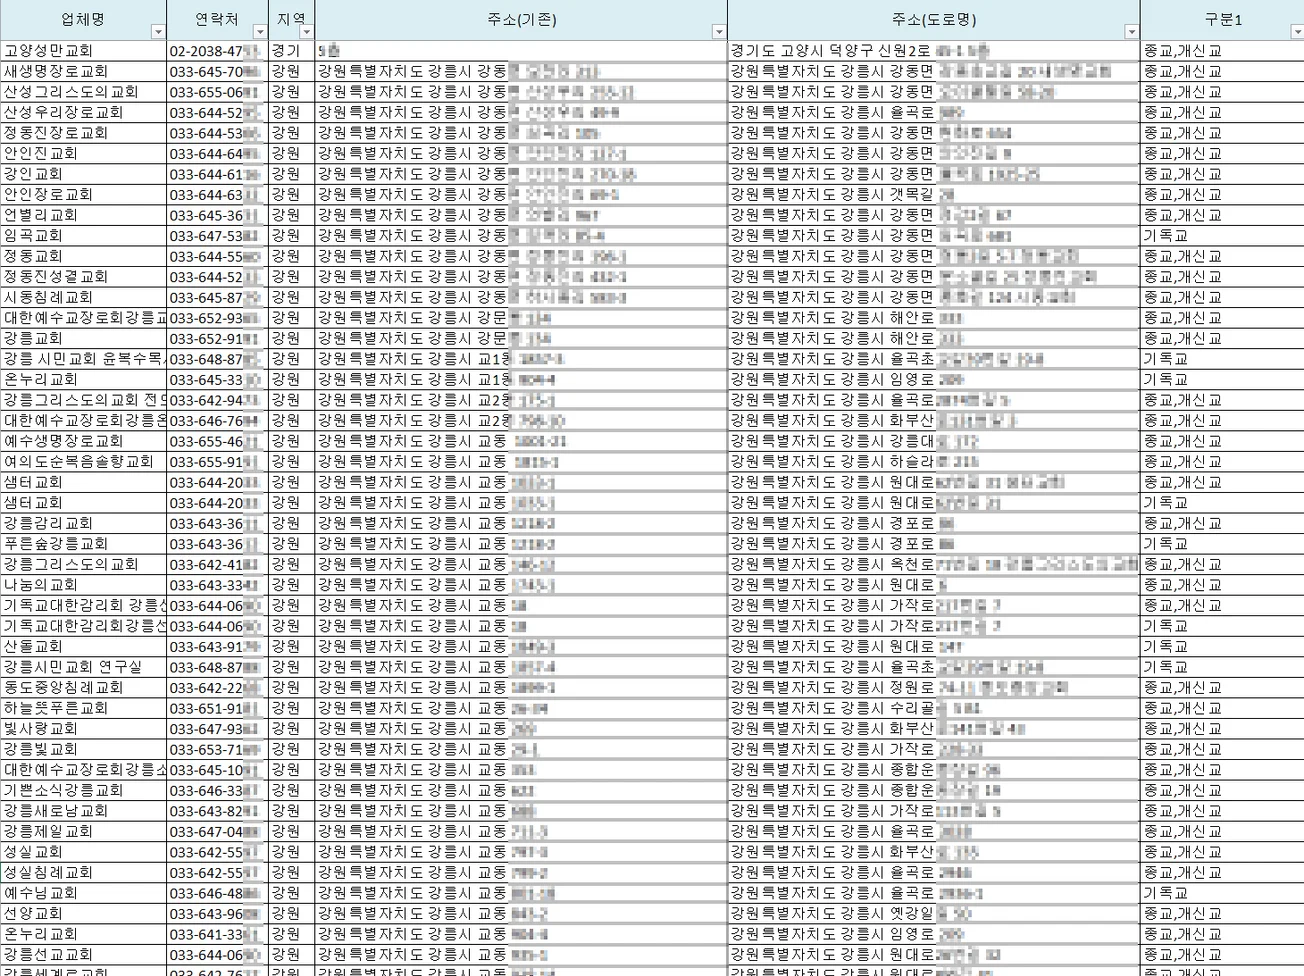Image resolution: width=1304 pixels, height=976 pixels.
Task: Select the 동도중앙침례교회 cell
Action: tap(83, 687)
